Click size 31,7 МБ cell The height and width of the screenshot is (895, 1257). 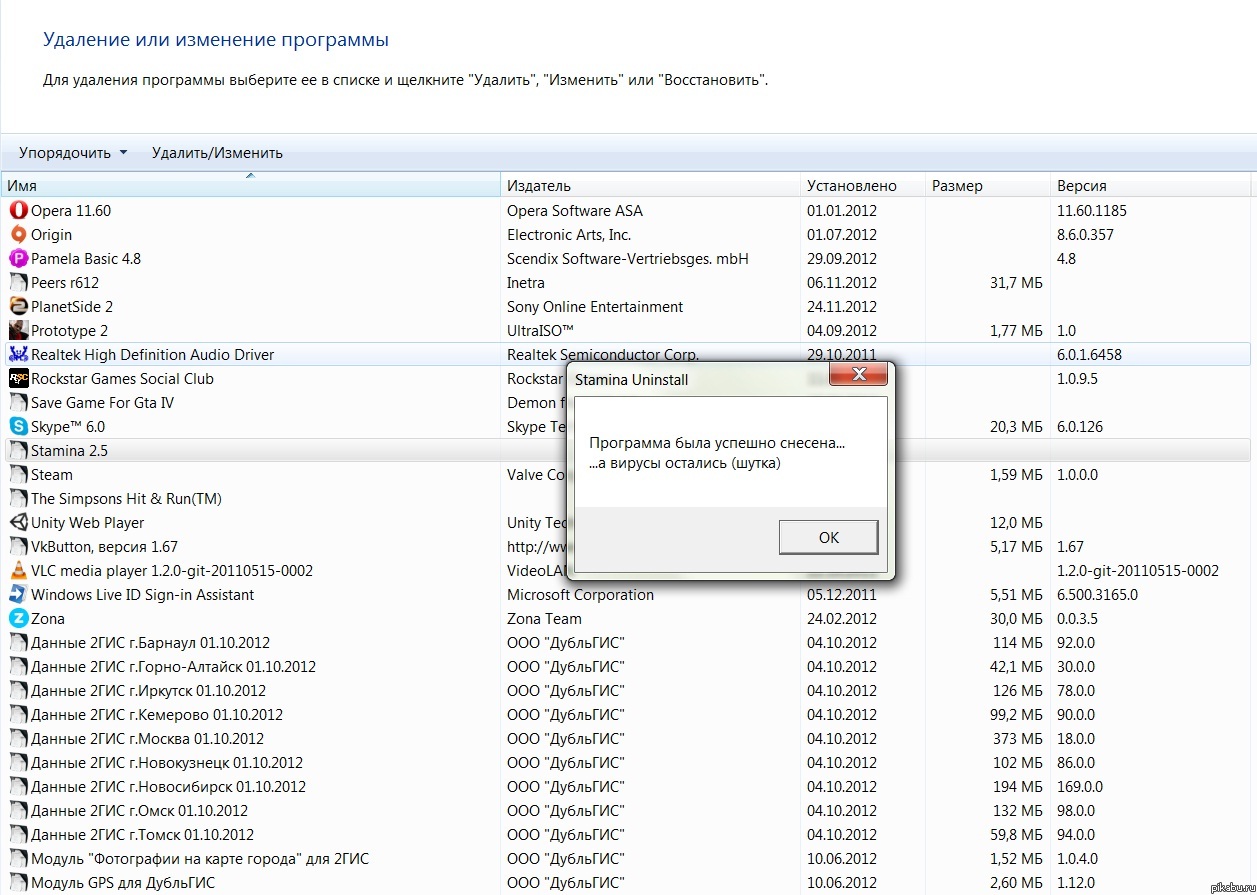(x=1016, y=282)
